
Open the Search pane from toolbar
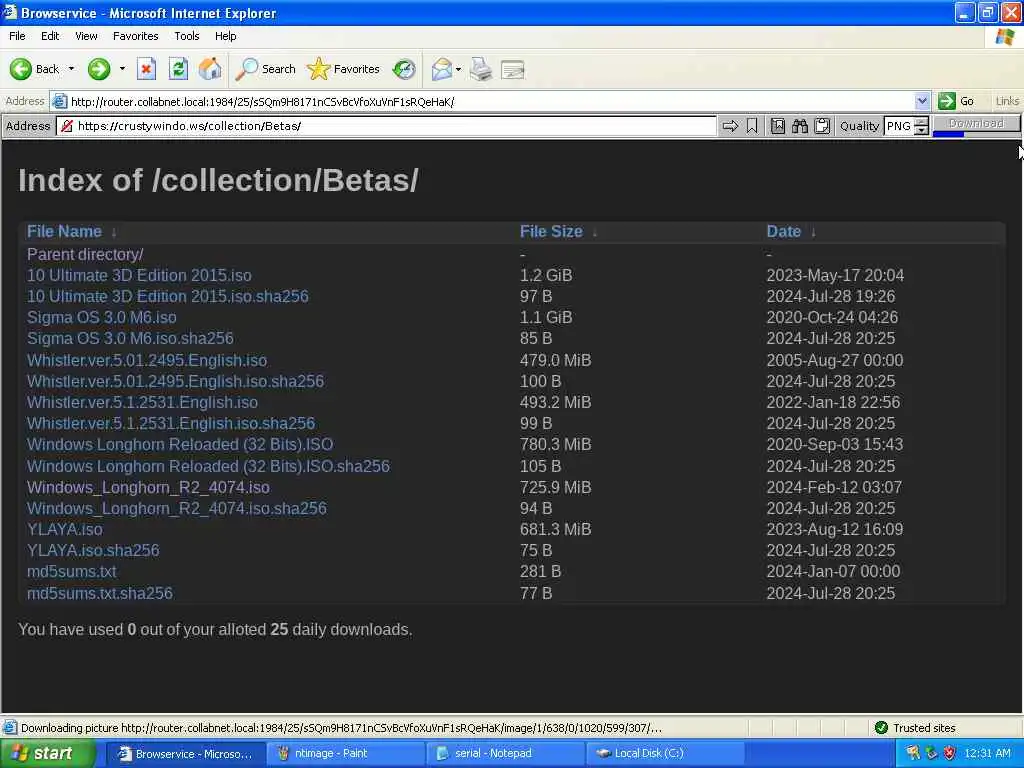pos(265,69)
